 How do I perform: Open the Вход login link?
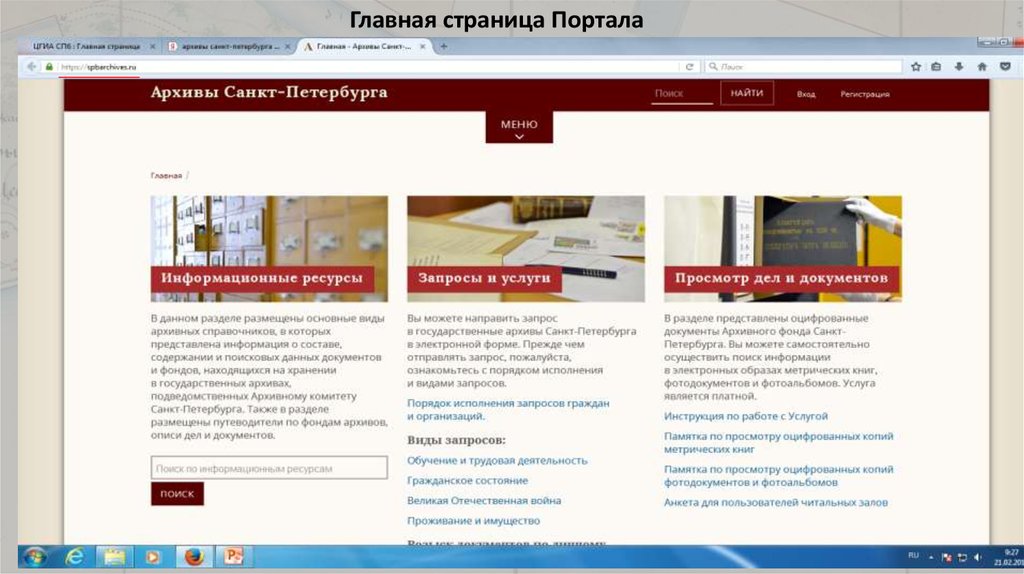(806, 94)
